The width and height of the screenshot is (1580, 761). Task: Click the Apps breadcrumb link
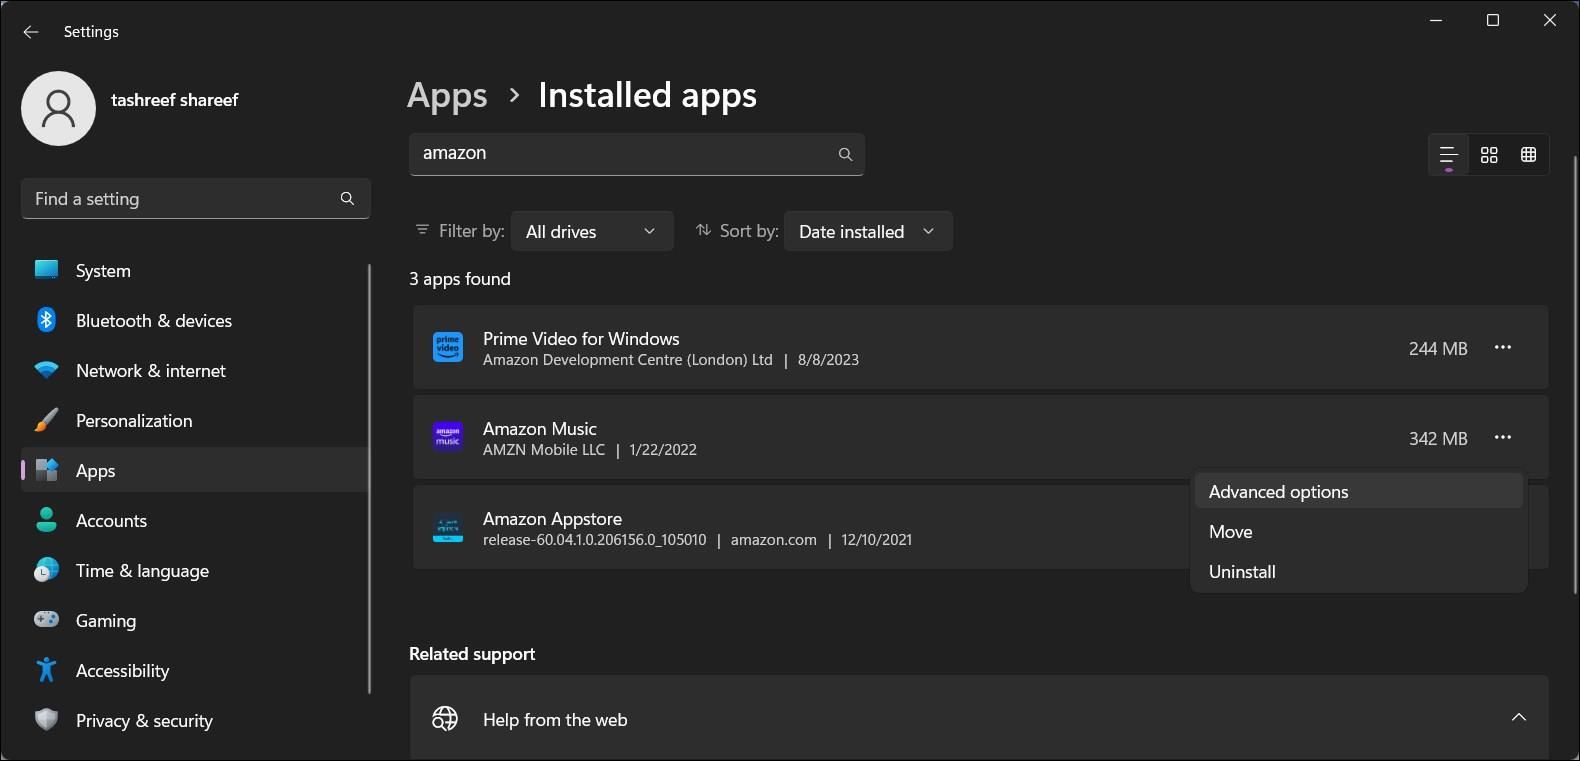[x=447, y=96]
